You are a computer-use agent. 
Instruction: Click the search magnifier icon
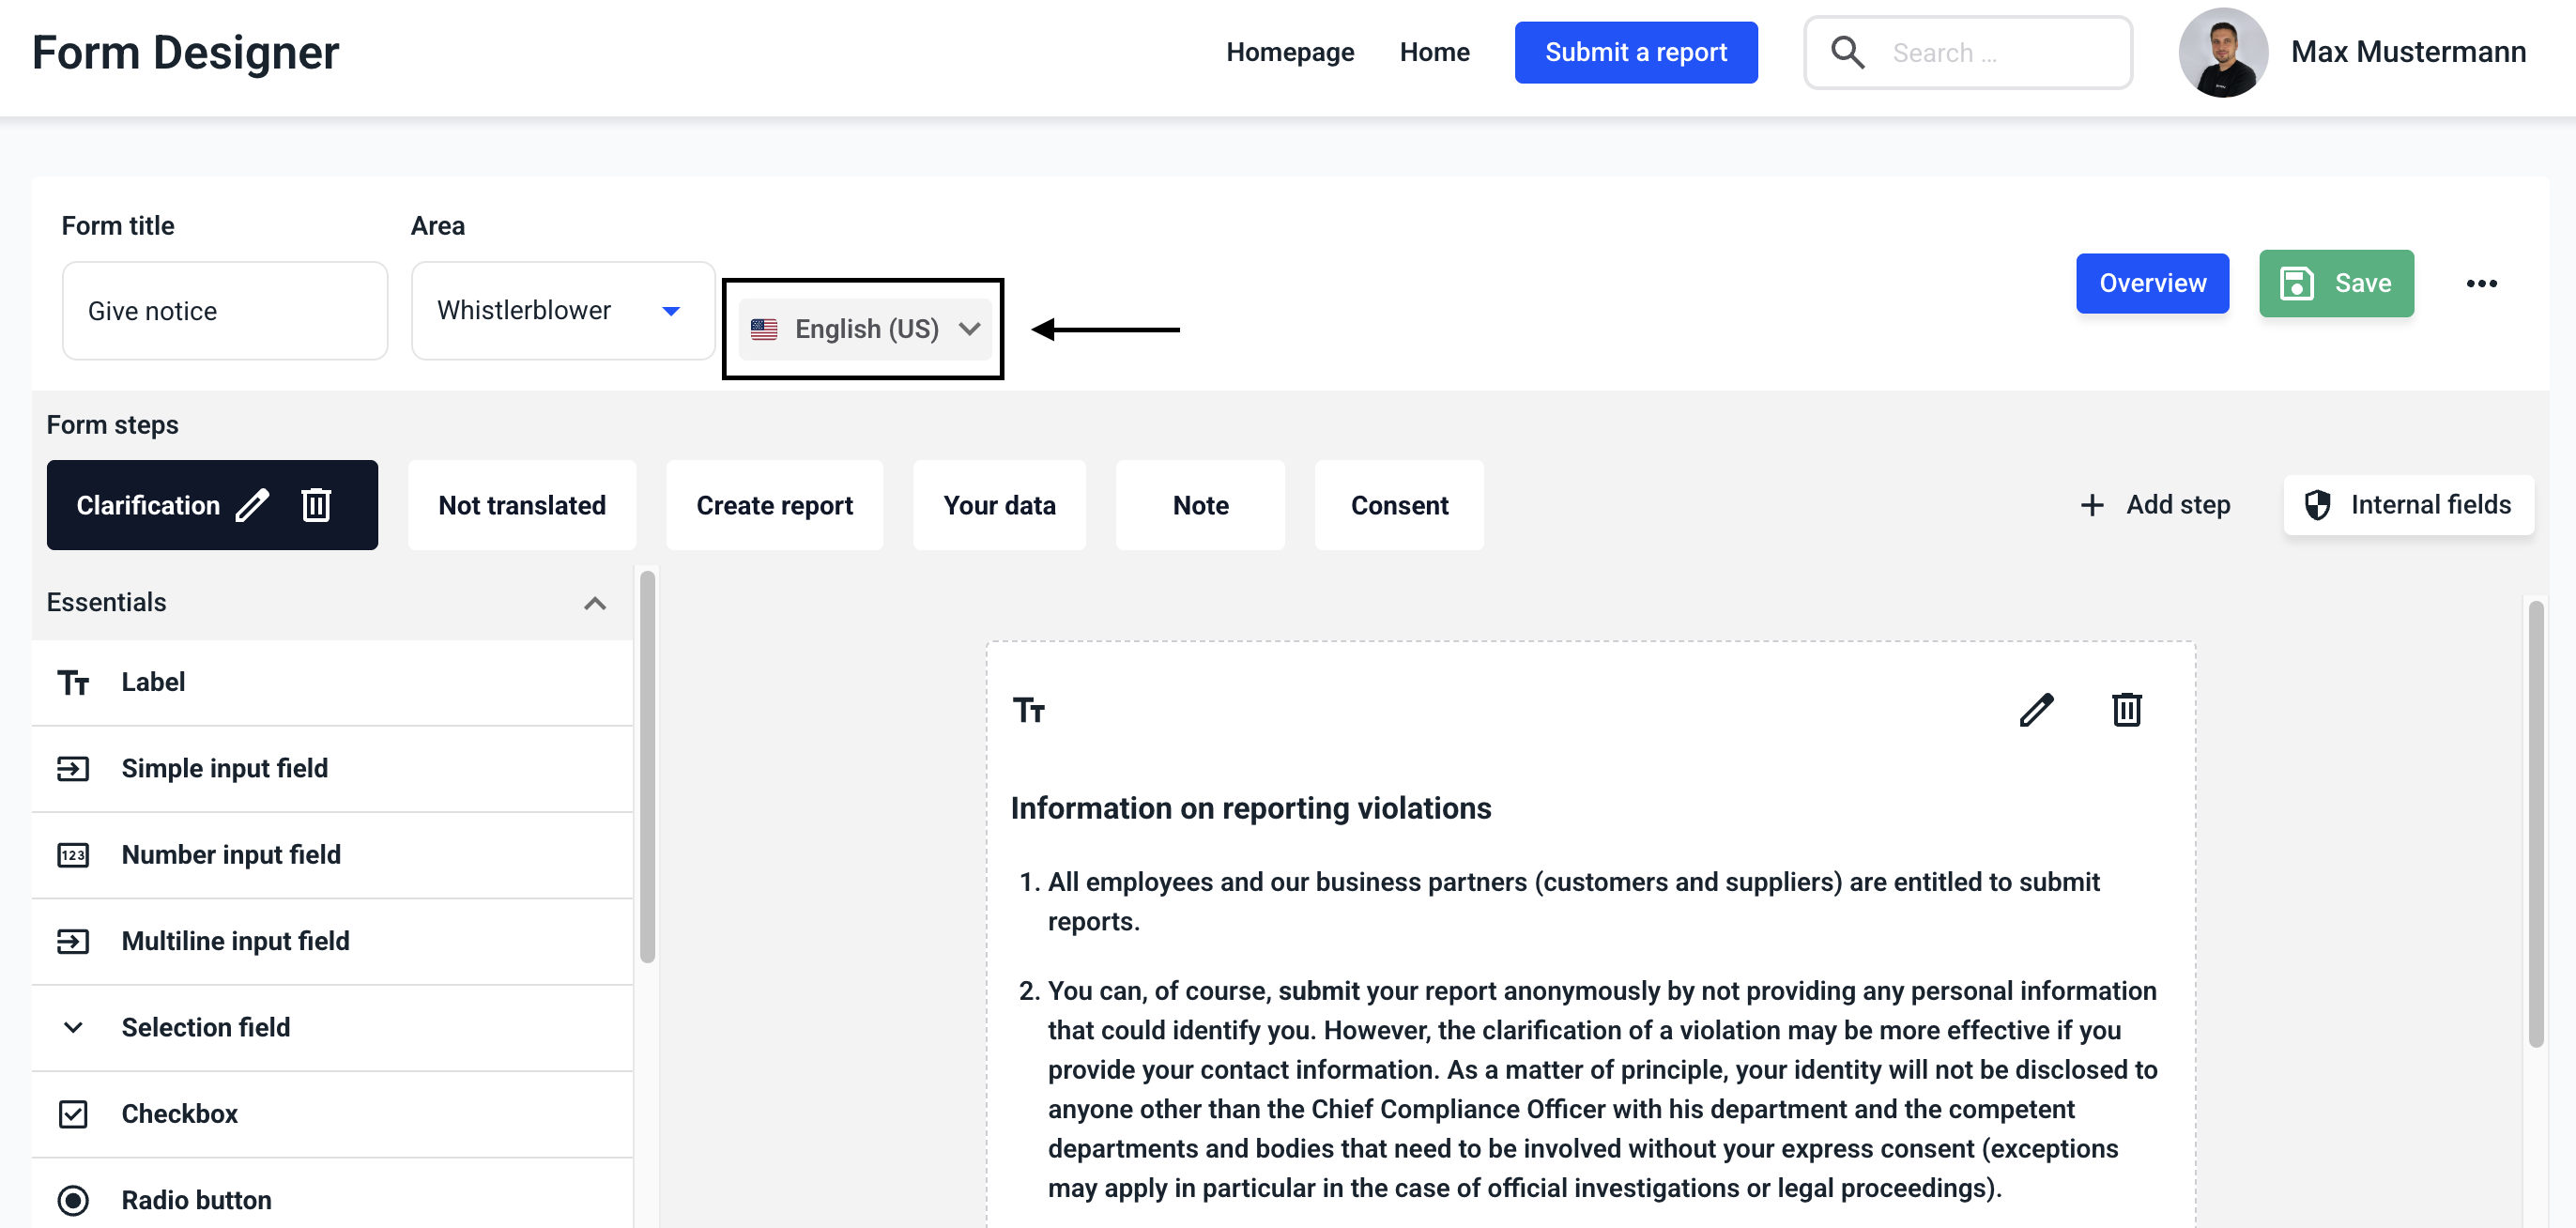1847,53
